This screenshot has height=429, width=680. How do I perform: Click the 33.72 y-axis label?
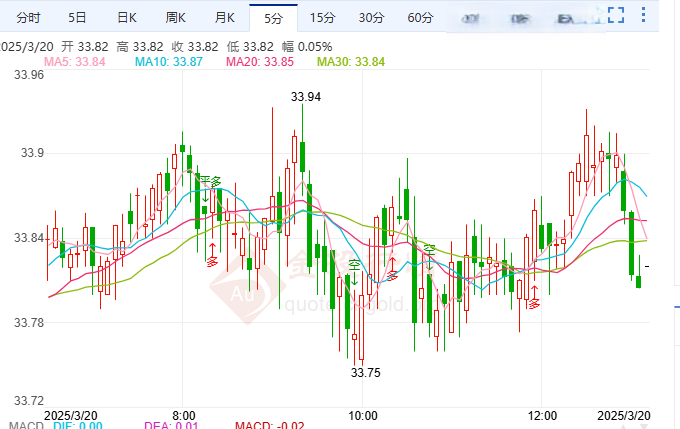[x=29, y=400]
